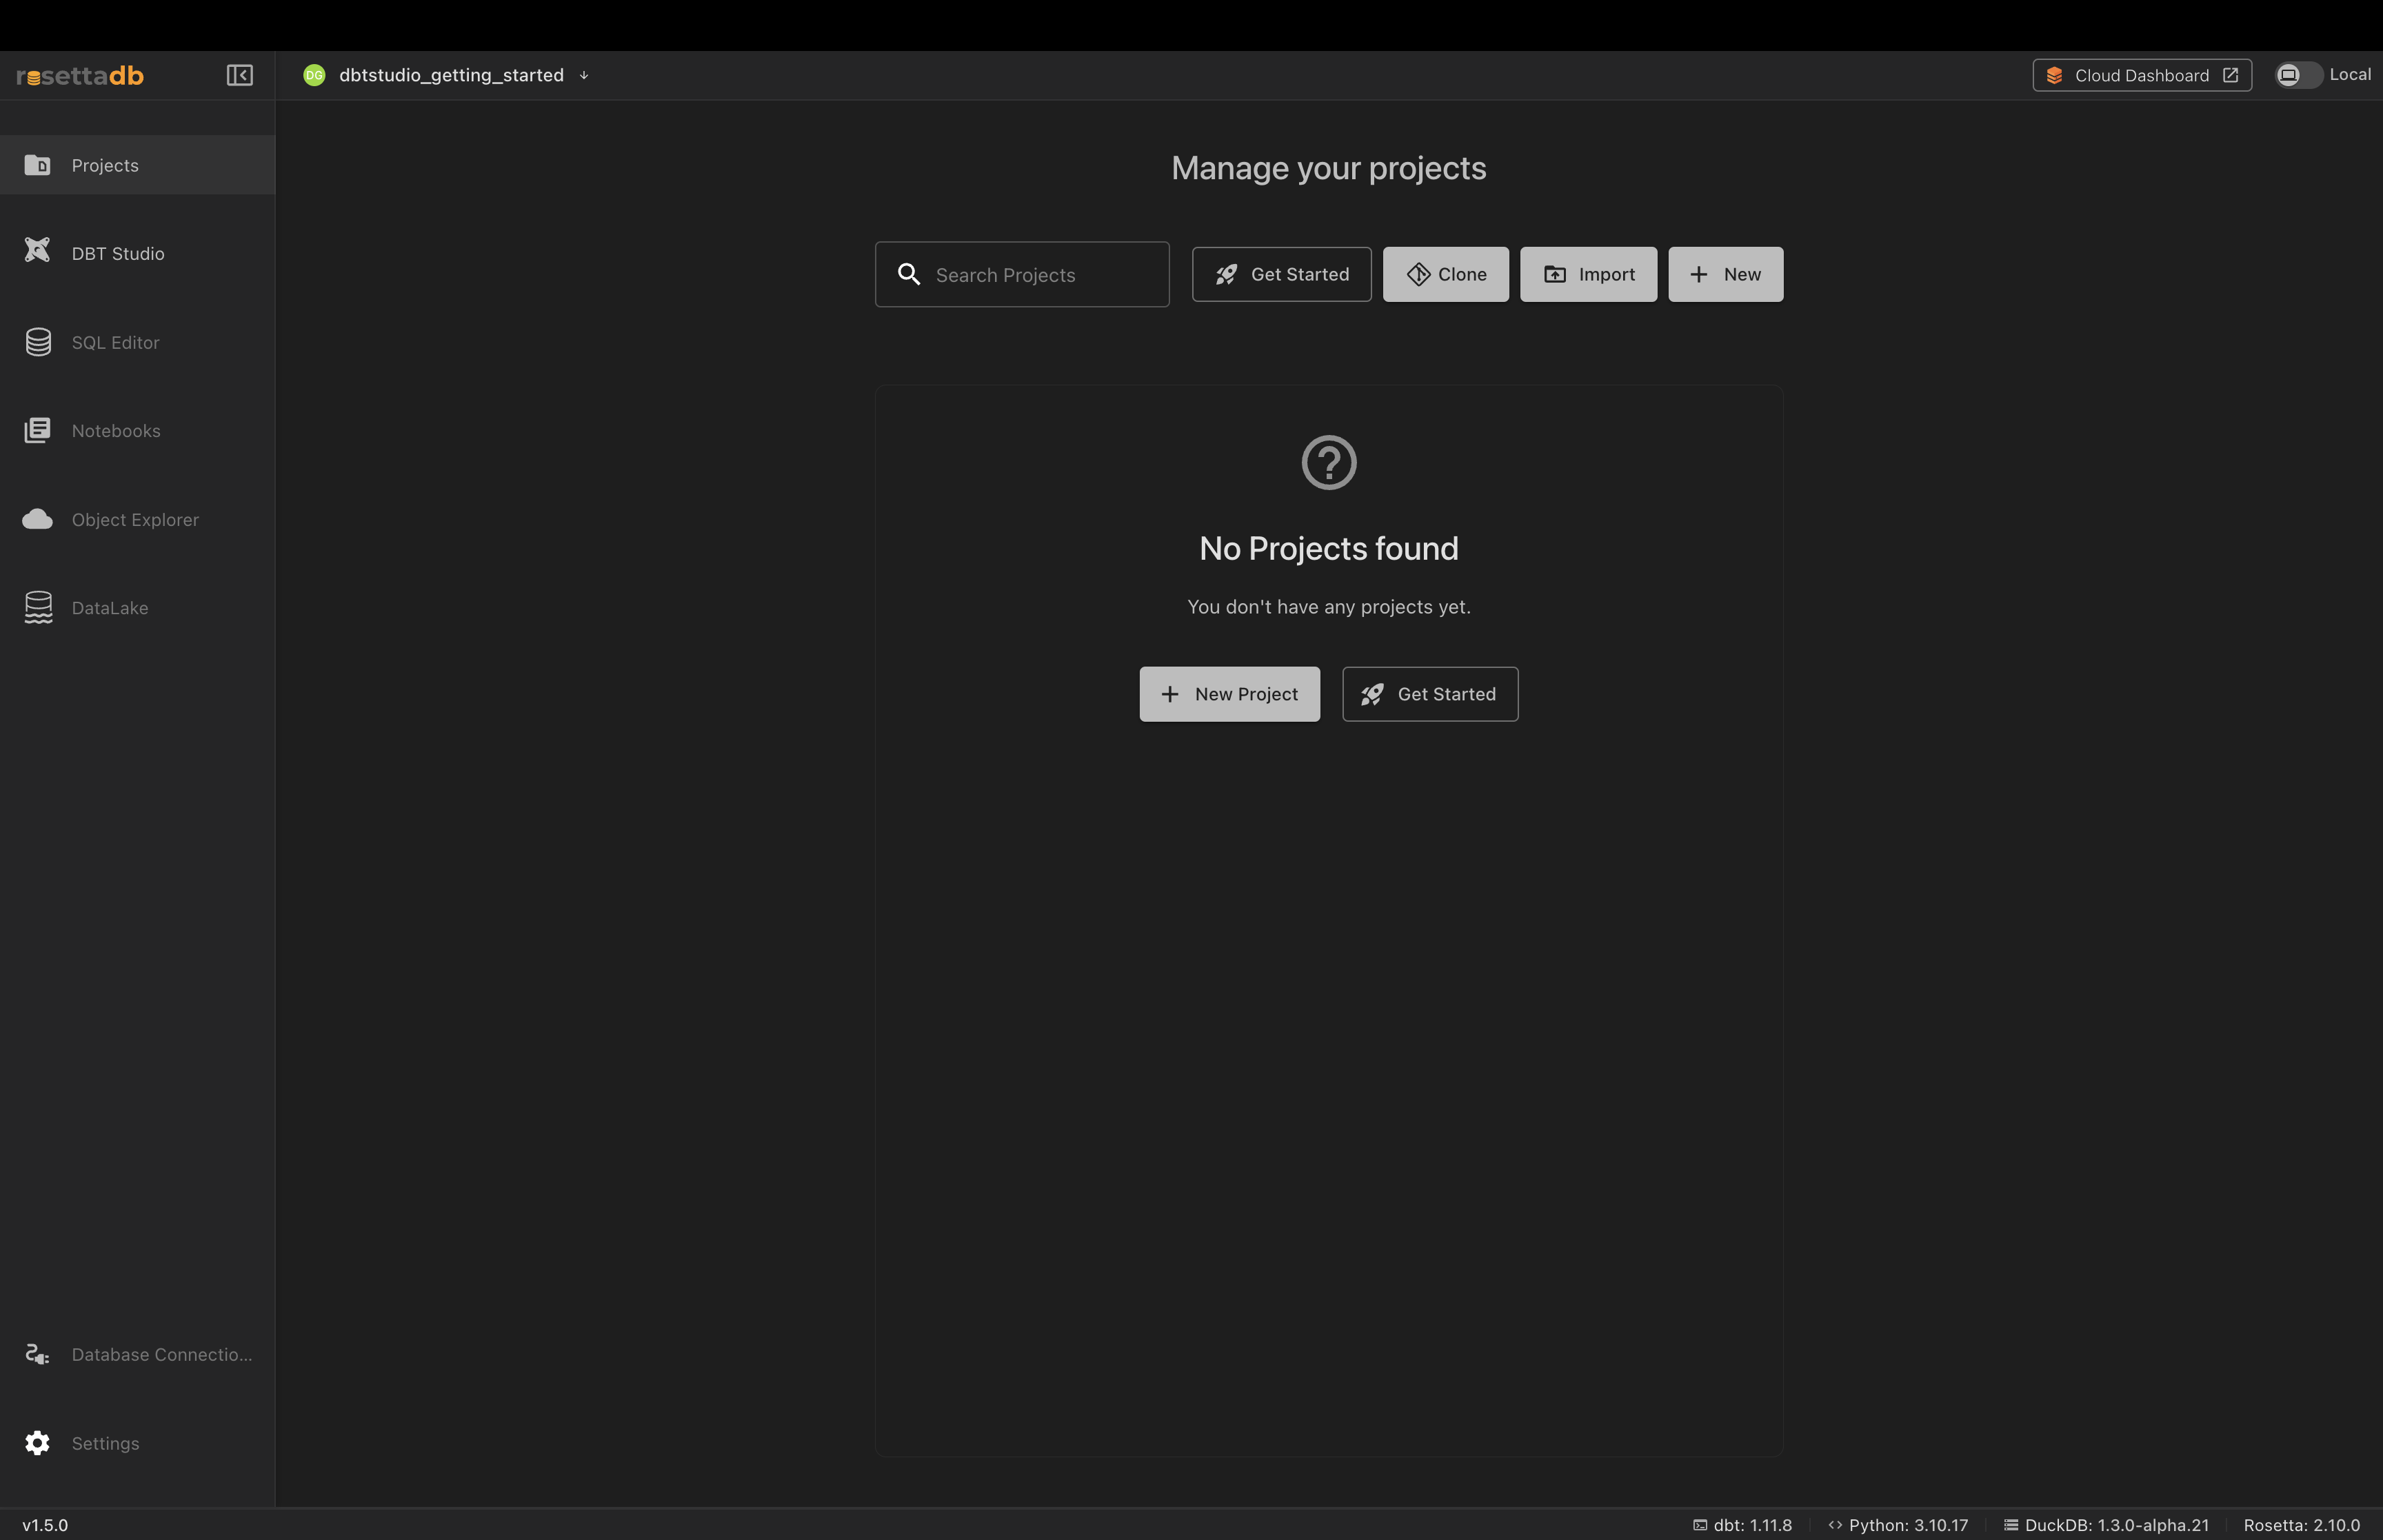The image size is (2383, 1540).
Task: Open the Cloud Dashboard link
Action: coord(2142,75)
